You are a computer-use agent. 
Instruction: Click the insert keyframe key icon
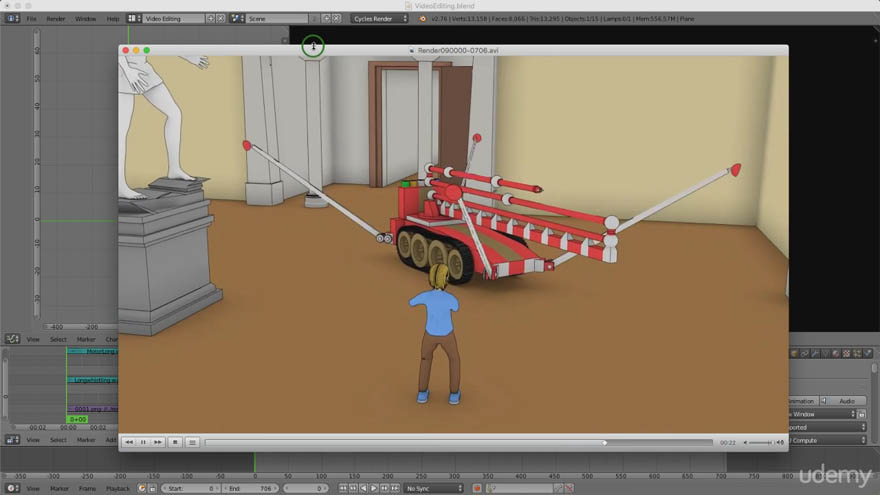tap(558, 488)
